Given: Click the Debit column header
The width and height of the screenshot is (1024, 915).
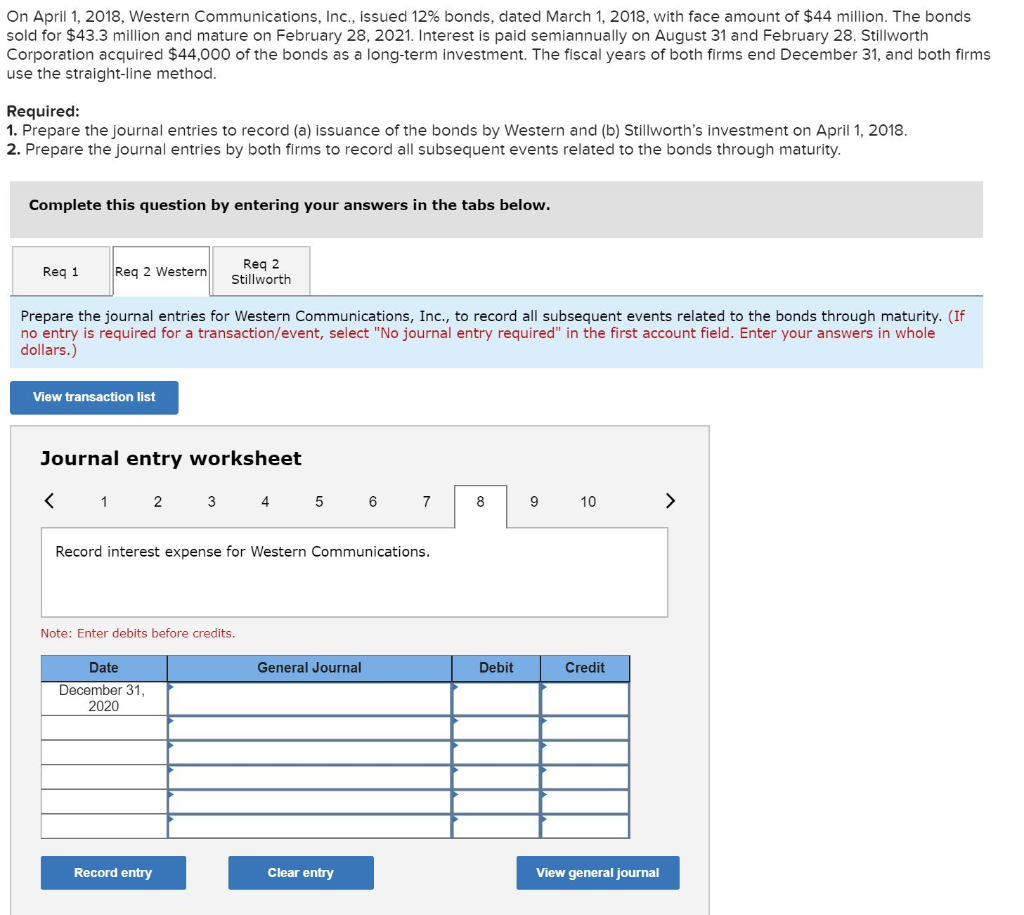Looking at the screenshot, I should point(496,668).
